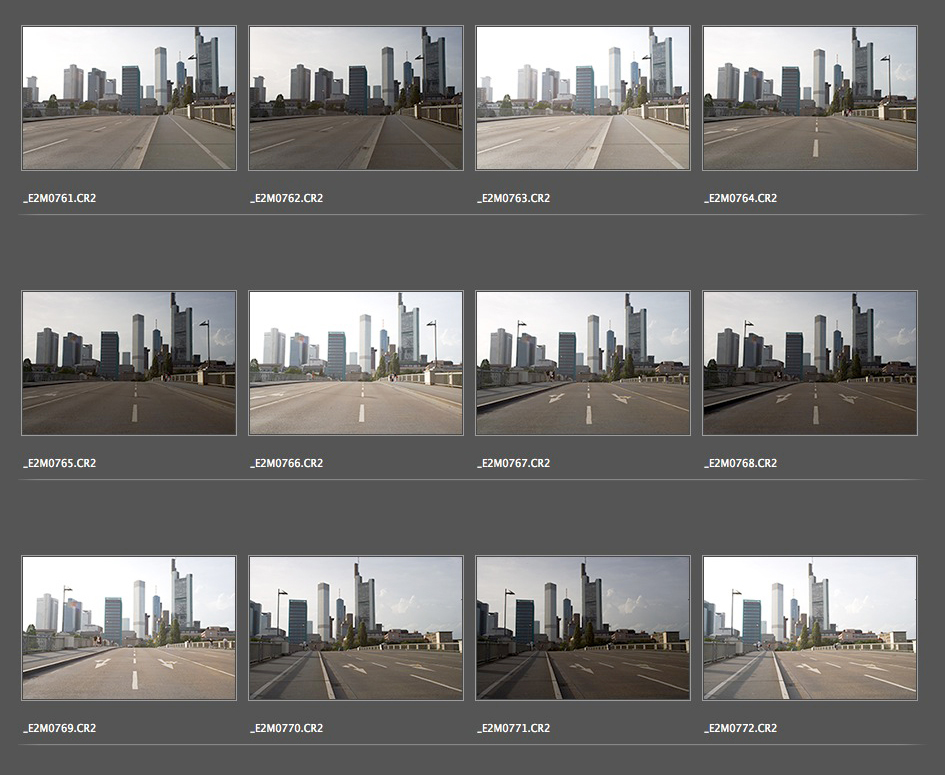Click the _E2M0772.CR2 thumbnail image

tap(810, 628)
